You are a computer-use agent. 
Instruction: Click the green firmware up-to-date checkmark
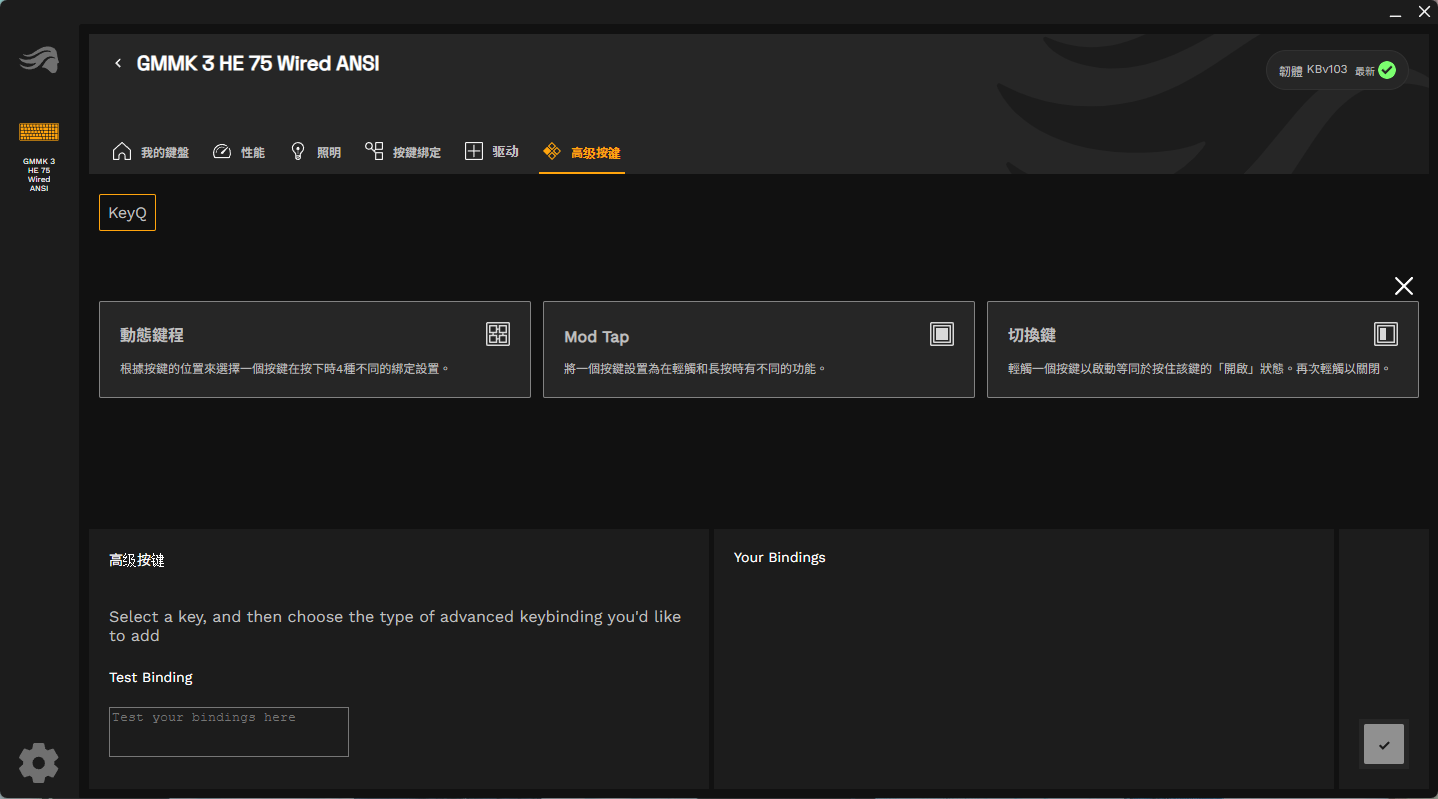click(1387, 70)
